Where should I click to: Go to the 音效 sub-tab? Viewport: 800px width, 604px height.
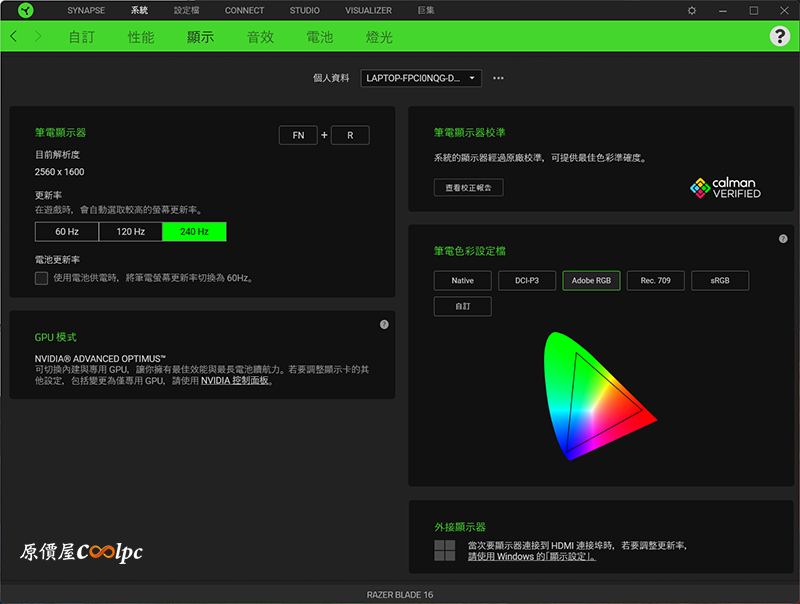click(x=260, y=37)
